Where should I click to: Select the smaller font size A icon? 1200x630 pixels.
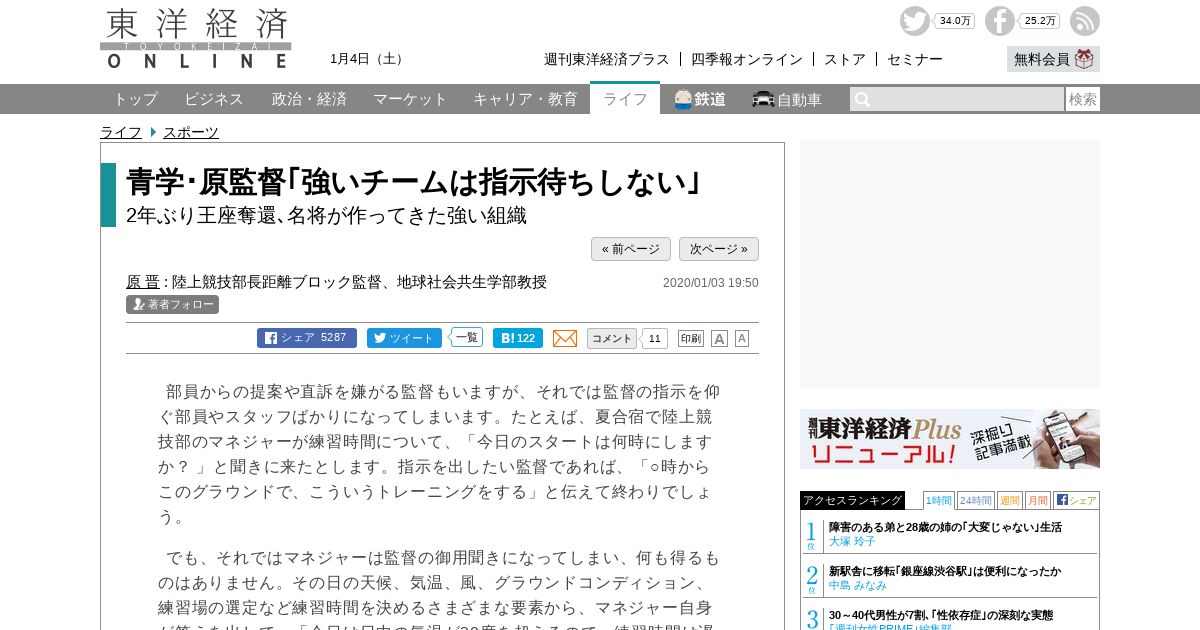click(742, 338)
